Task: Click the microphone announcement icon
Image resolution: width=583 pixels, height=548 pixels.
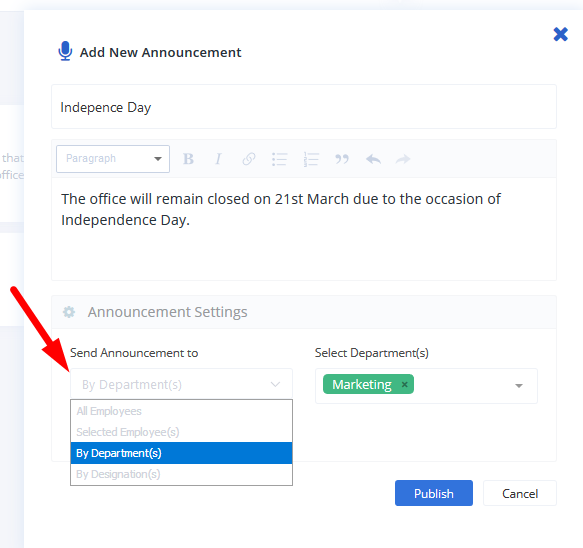Action: [65, 51]
